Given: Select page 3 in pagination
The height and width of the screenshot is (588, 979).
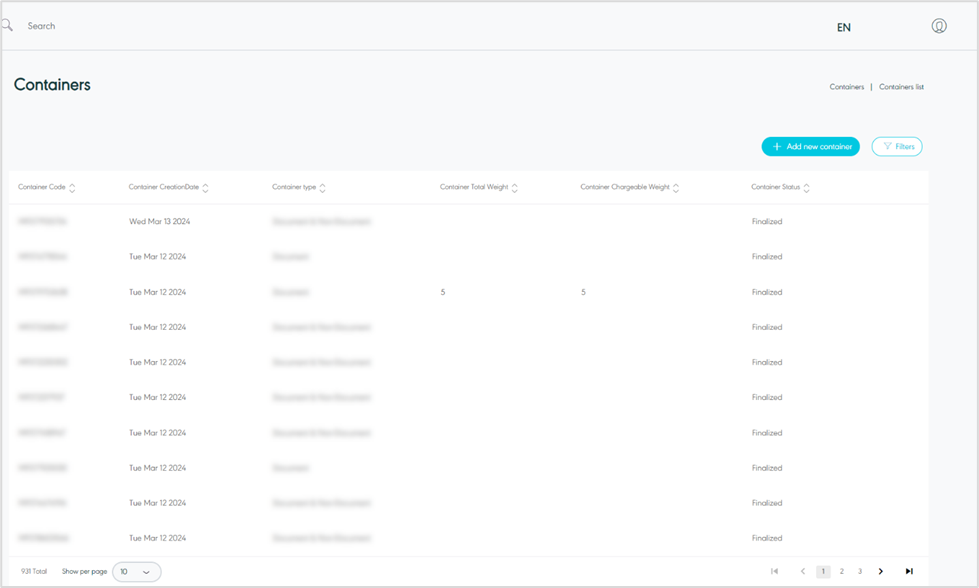Looking at the screenshot, I should (859, 571).
